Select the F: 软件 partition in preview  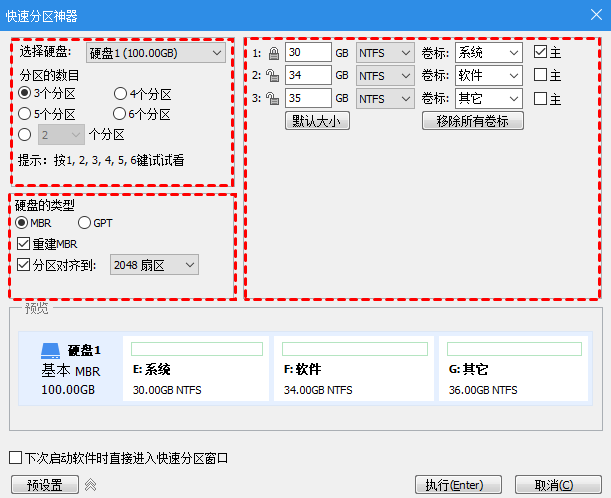(x=354, y=368)
